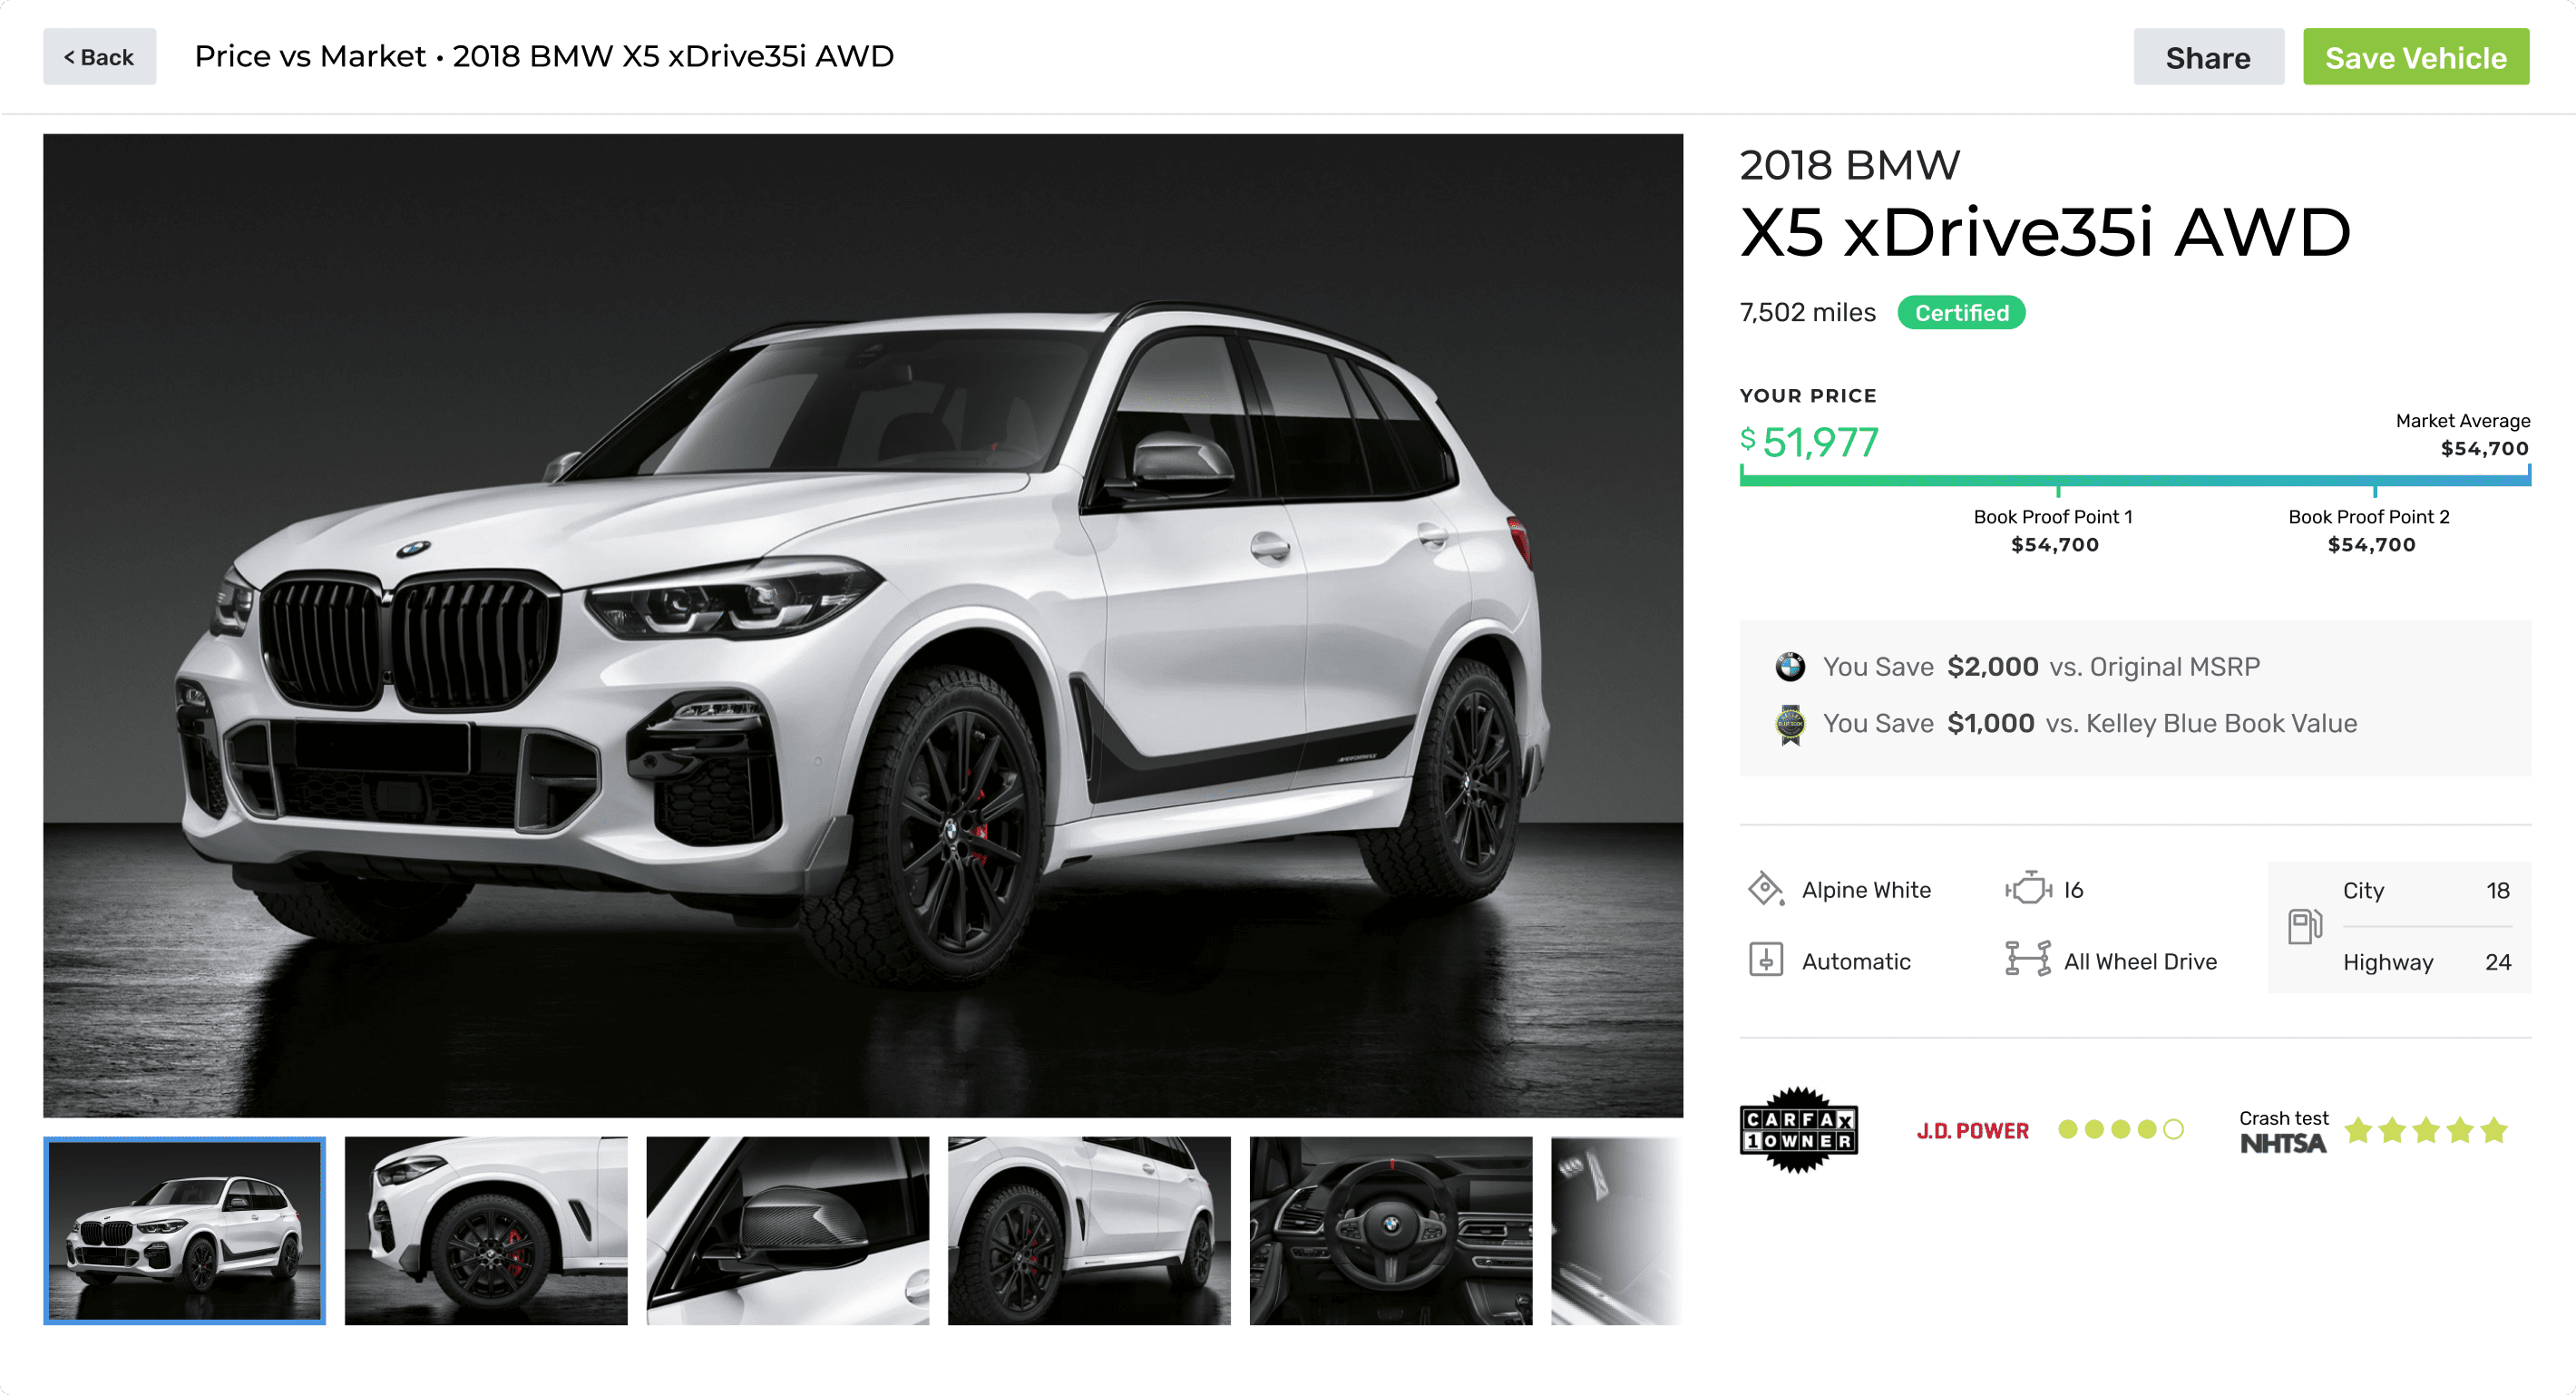Click the paint color icon beside Alpine White
The width and height of the screenshot is (2576, 1395).
coord(1765,889)
